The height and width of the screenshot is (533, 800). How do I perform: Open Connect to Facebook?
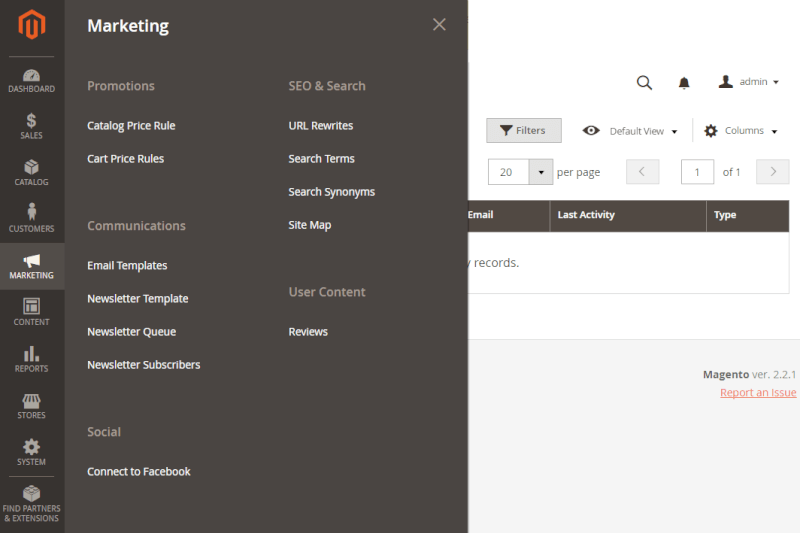(x=139, y=472)
